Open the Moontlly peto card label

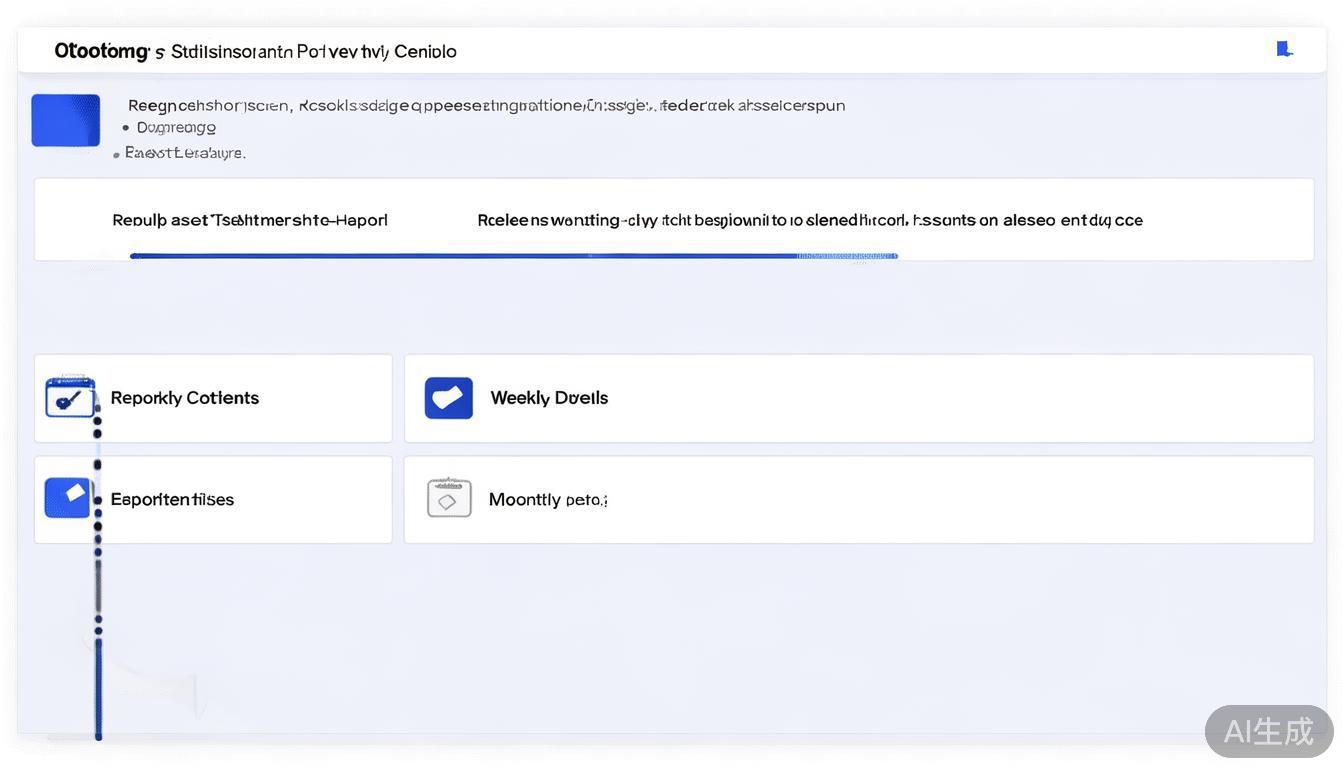tap(547, 499)
